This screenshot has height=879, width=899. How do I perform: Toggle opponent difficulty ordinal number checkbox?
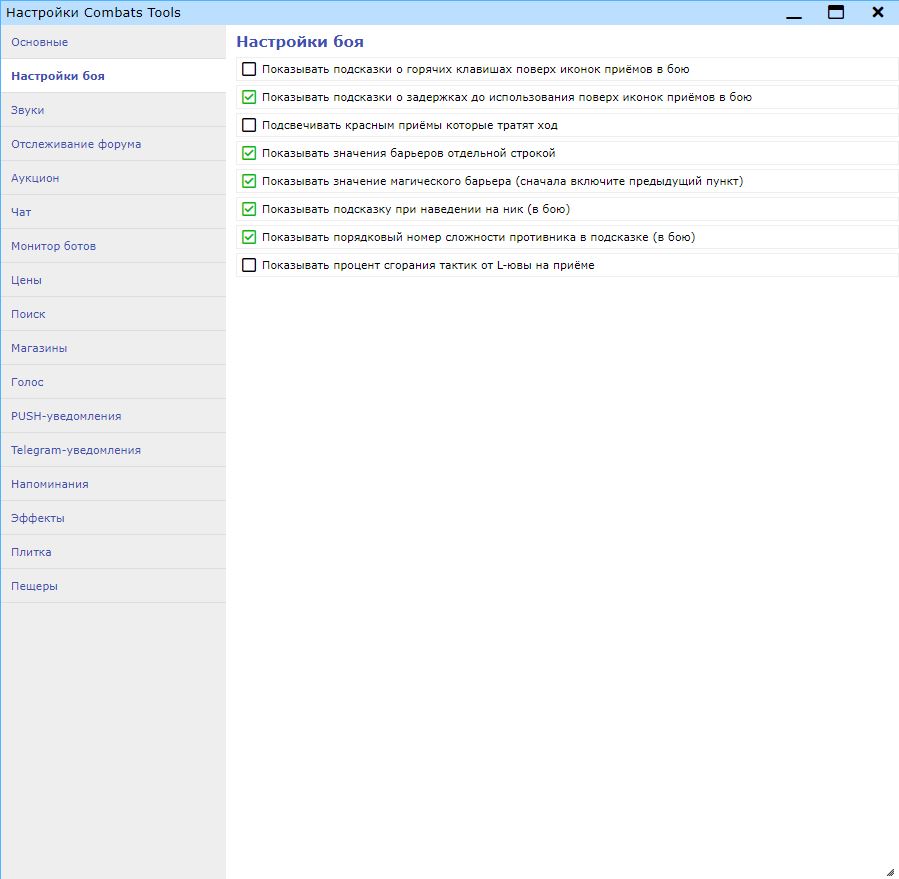pos(249,237)
